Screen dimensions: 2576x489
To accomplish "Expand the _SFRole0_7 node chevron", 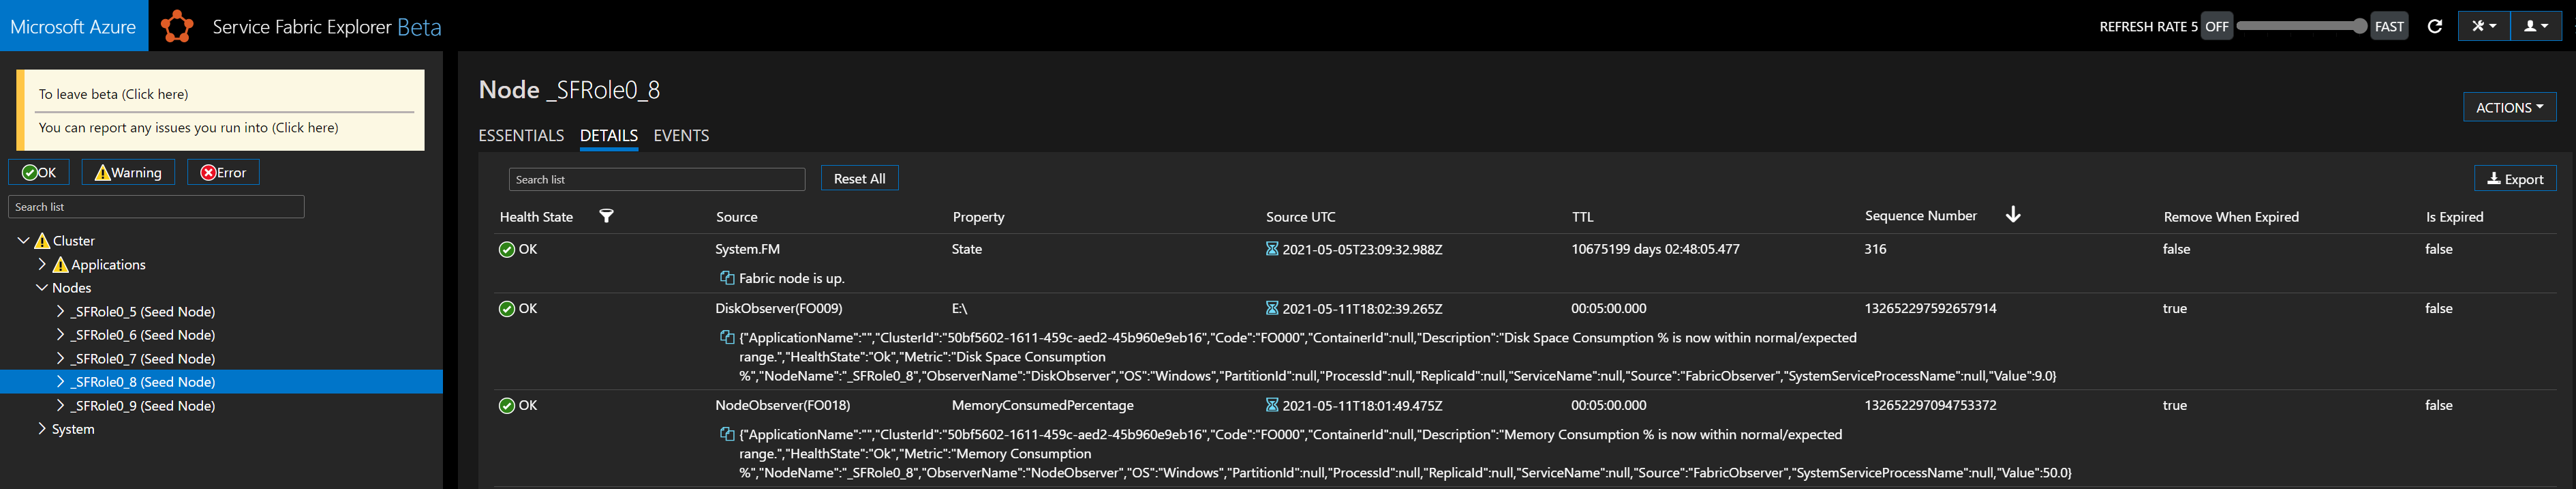I will pos(61,358).
